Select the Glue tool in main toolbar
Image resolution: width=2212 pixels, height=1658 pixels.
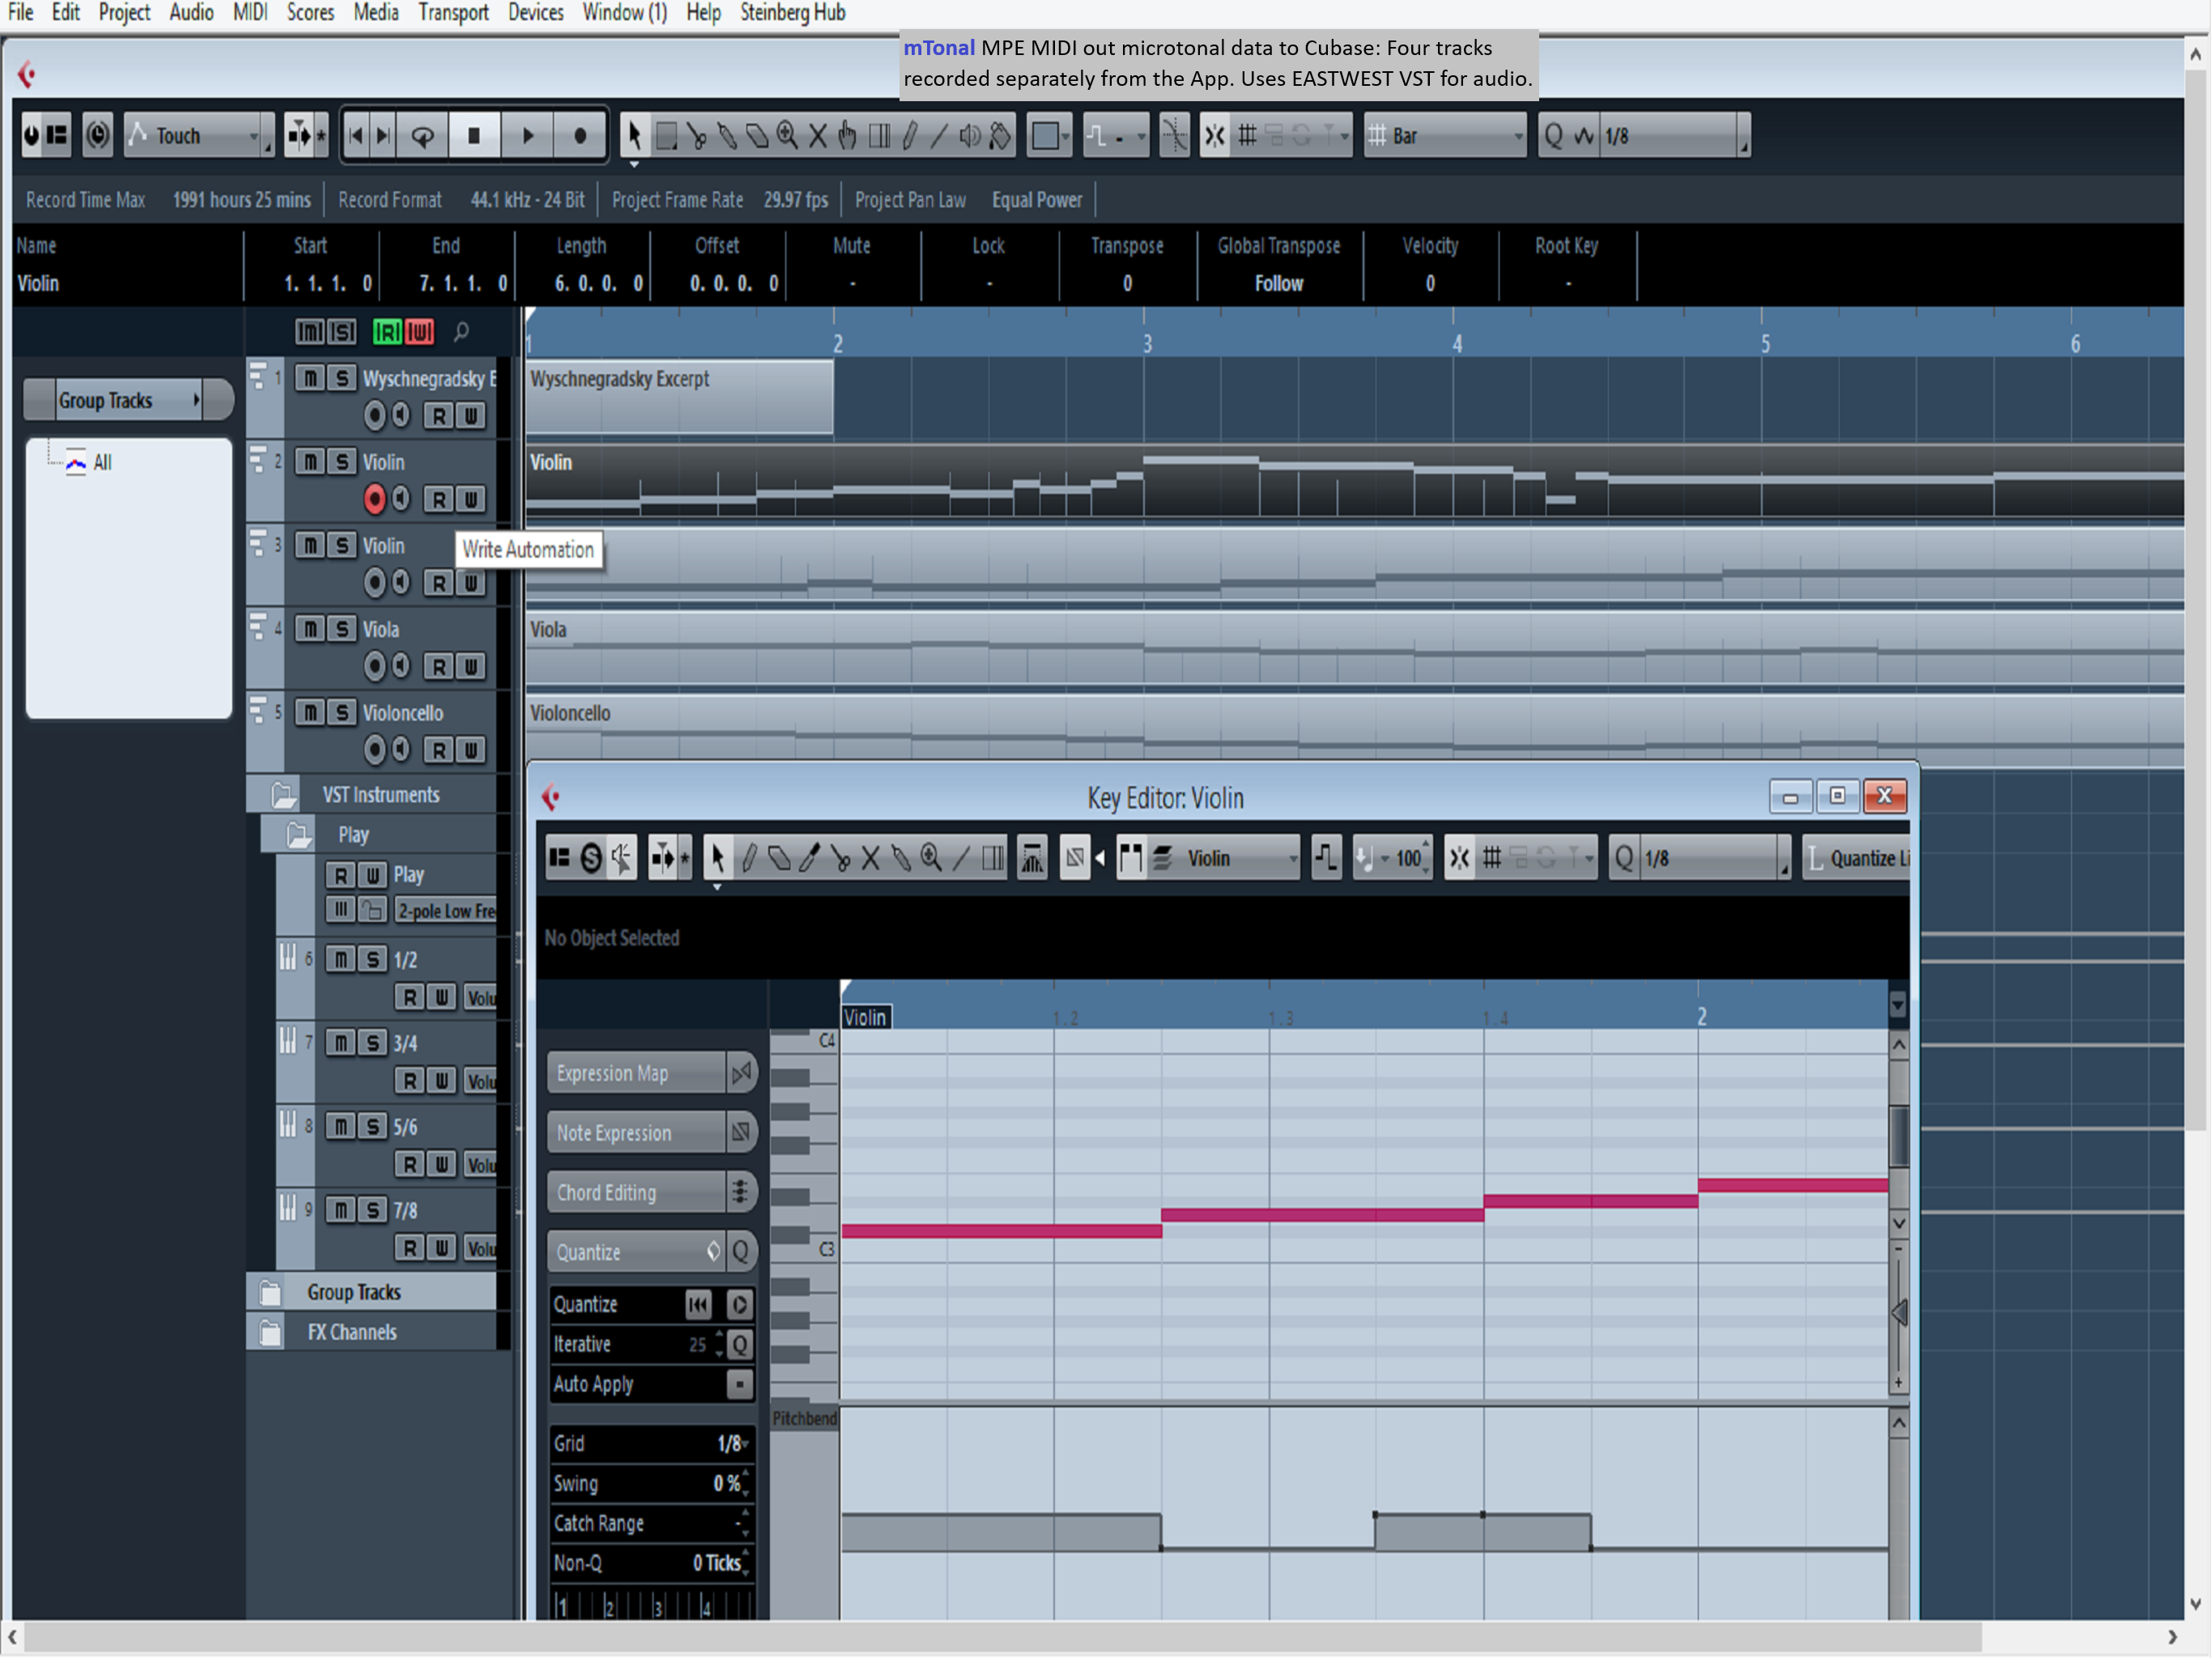728,135
